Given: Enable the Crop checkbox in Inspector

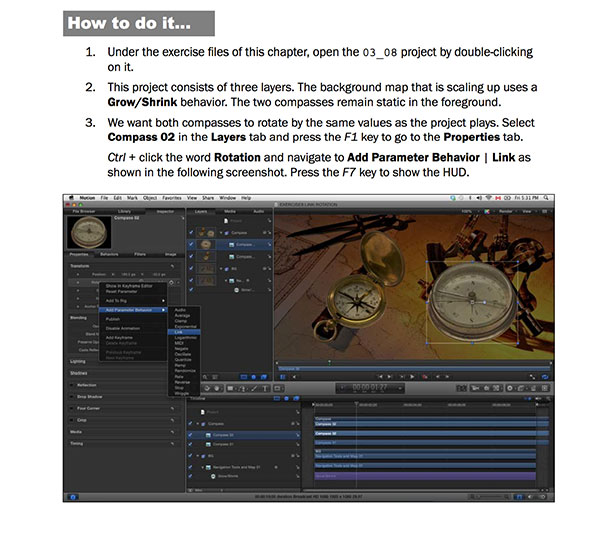Looking at the screenshot, I should [x=72, y=420].
